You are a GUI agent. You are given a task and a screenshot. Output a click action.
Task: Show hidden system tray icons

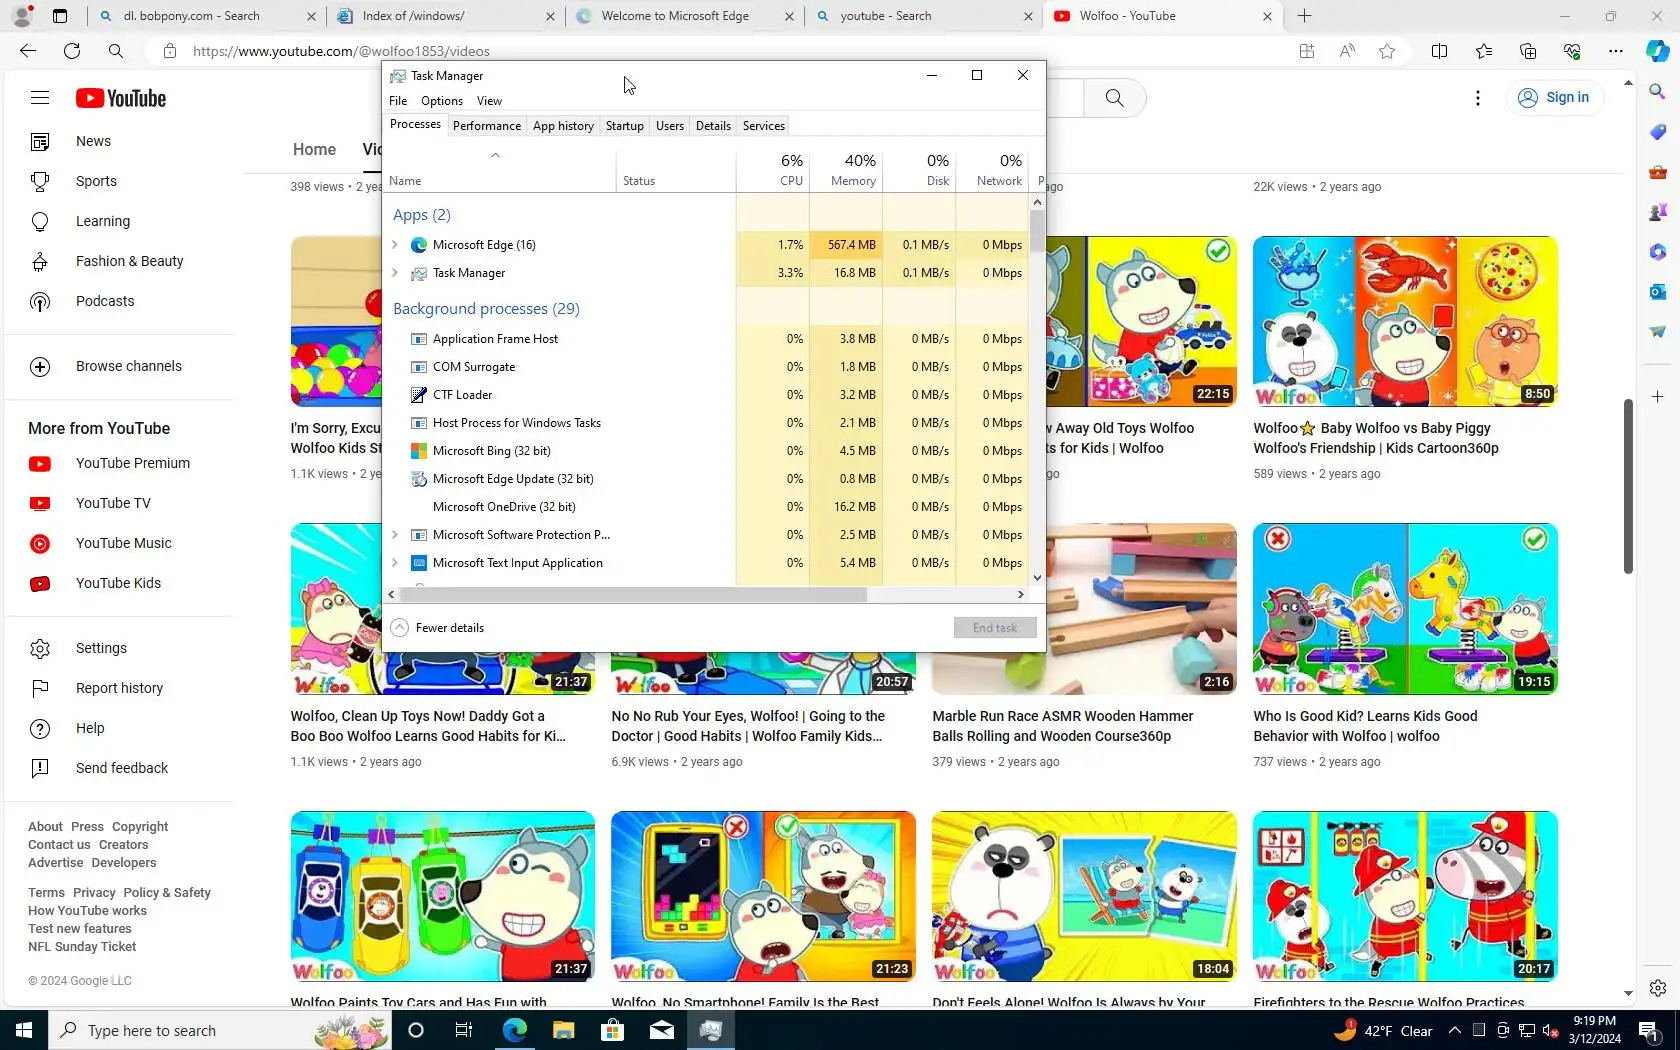coord(1454,1030)
